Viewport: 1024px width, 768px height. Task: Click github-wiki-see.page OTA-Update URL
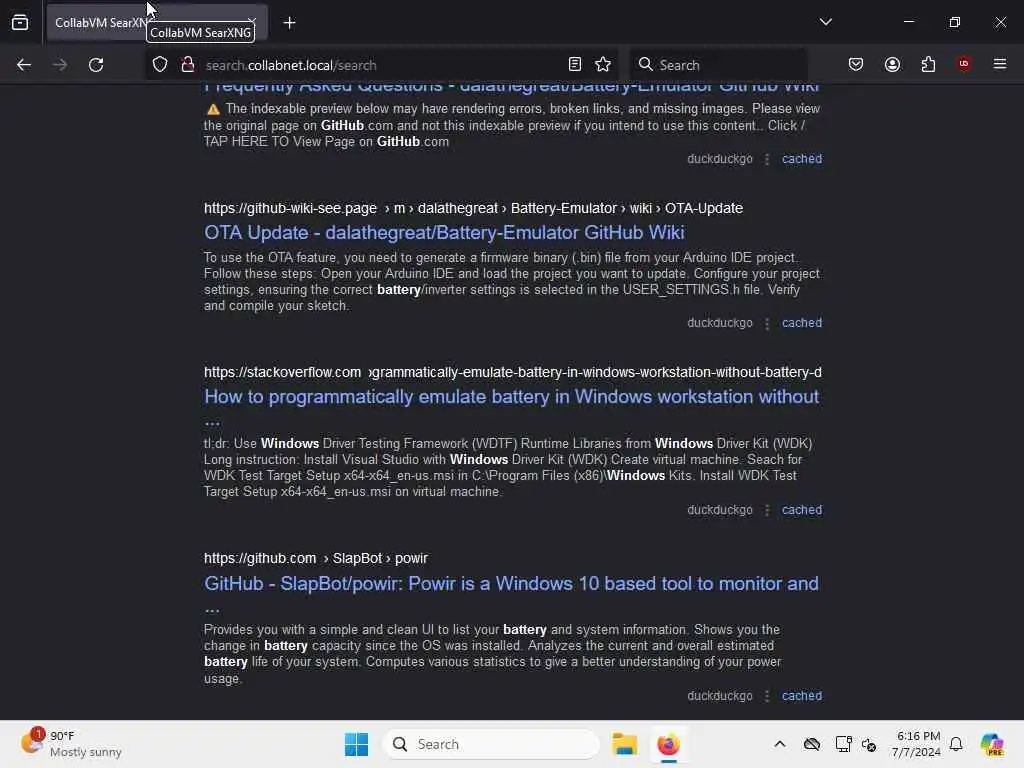(x=473, y=208)
